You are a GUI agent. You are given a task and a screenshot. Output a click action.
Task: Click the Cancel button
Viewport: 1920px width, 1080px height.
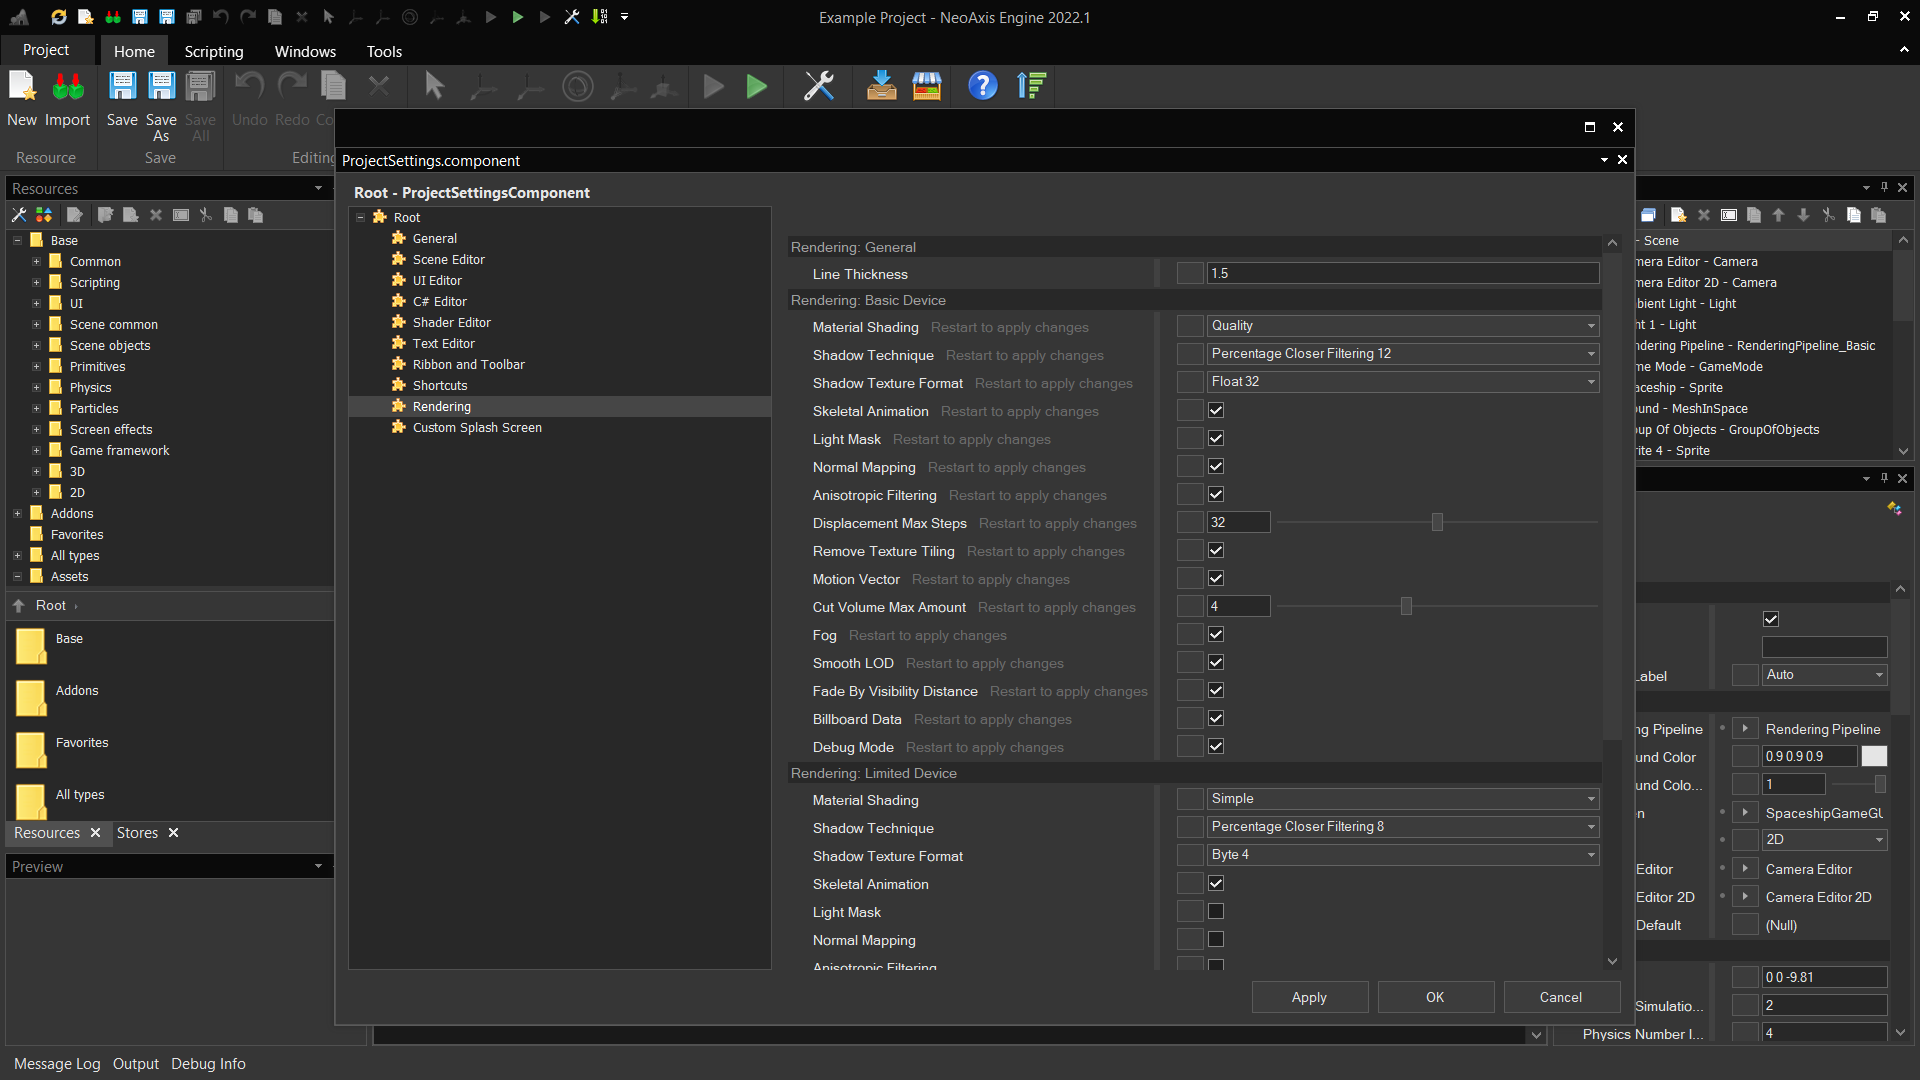pos(1560,997)
